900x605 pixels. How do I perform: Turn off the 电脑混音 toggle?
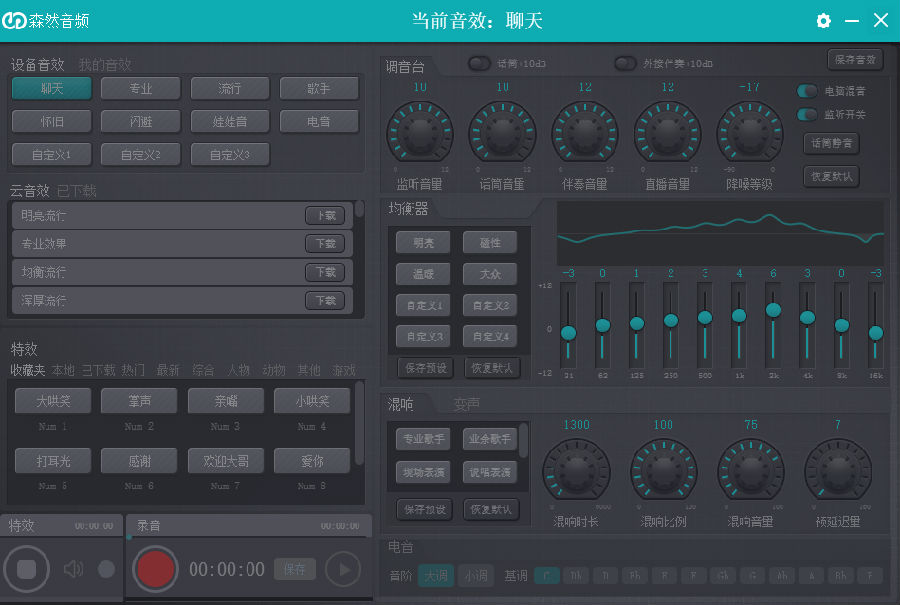[806, 90]
